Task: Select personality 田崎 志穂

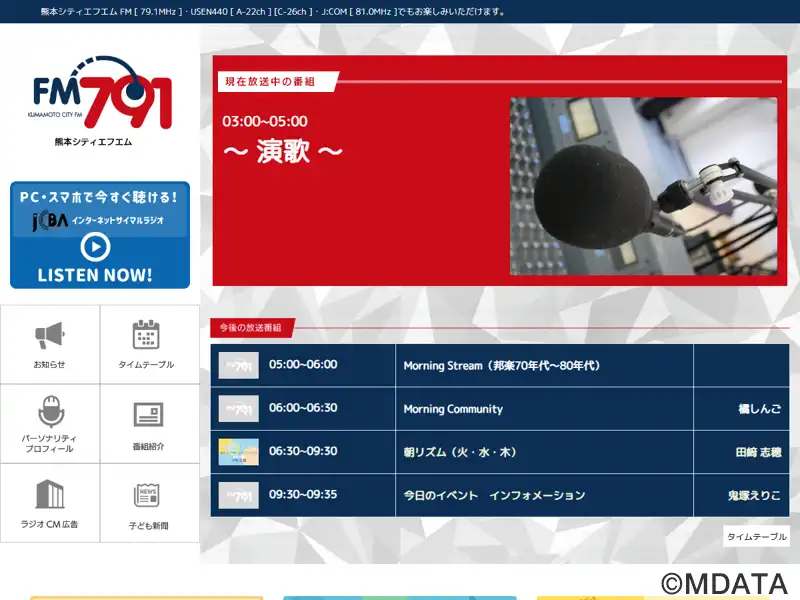Action: tap(758, 452)
